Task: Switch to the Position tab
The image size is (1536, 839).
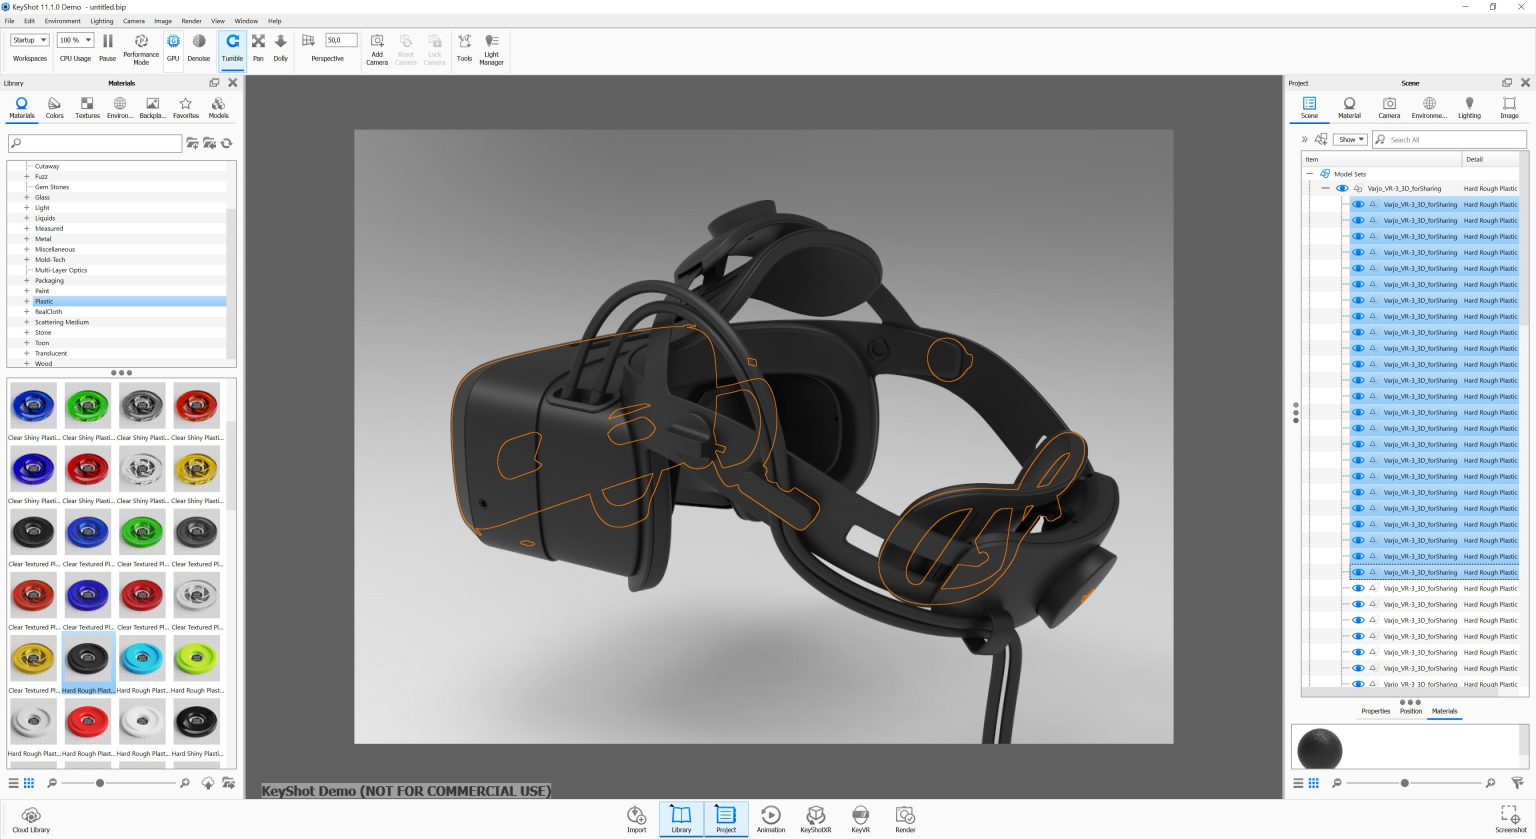Action: click(1410, 711)
